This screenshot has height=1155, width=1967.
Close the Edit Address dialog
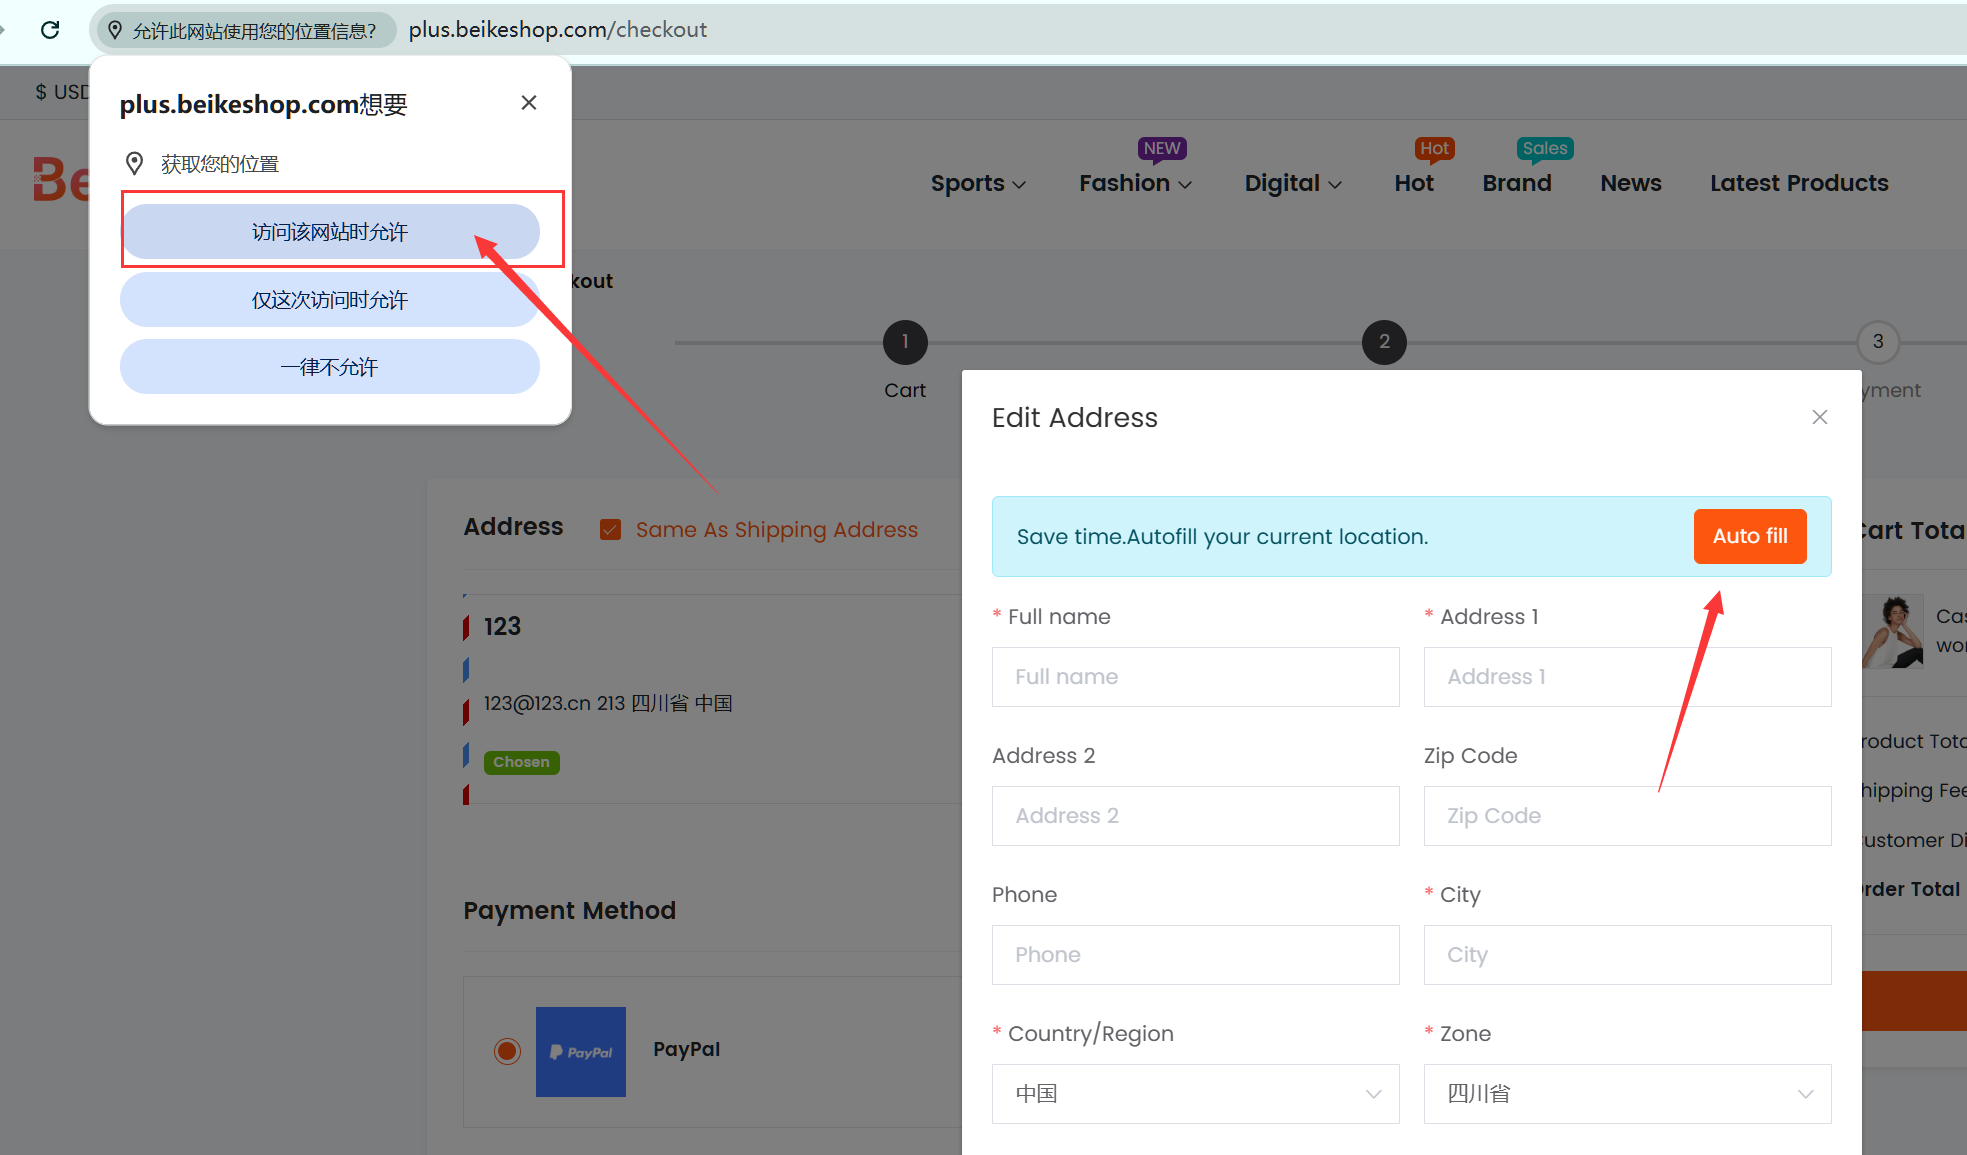pyautogui.click(x=1819, y=417)
